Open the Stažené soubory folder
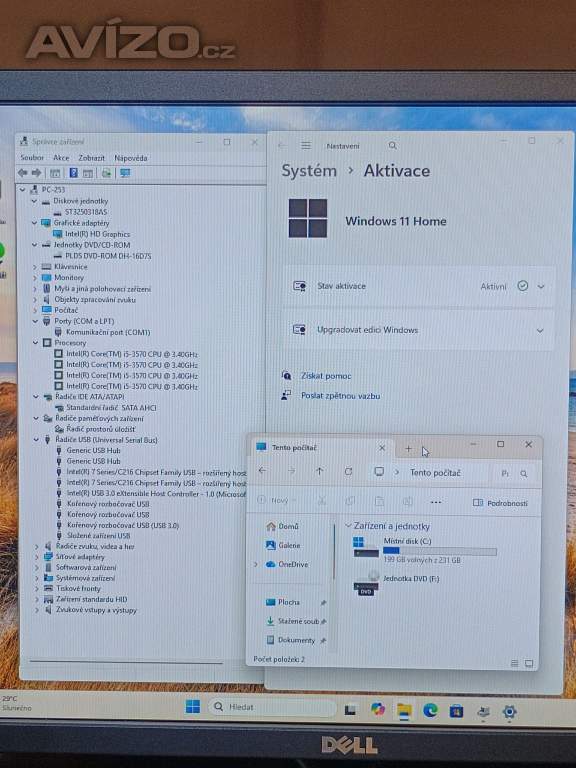The height and width of the screenshot is (768, 576). tap(293, 621)
